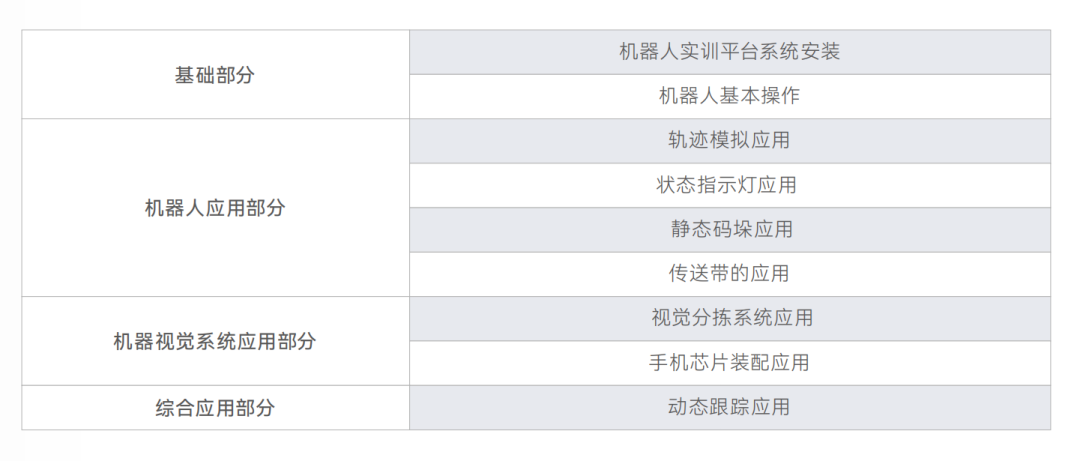
Task: Select the 综合应用部分 category cell
Action: [x=215, y=408]
